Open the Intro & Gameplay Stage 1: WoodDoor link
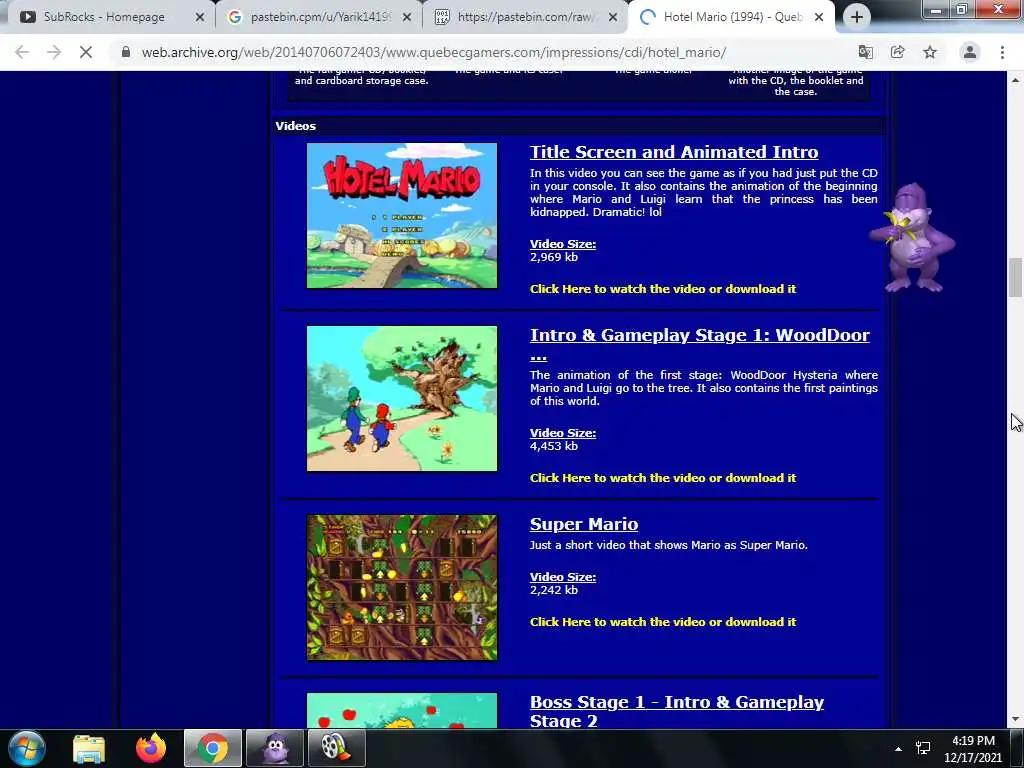 (x=699, y=344)
